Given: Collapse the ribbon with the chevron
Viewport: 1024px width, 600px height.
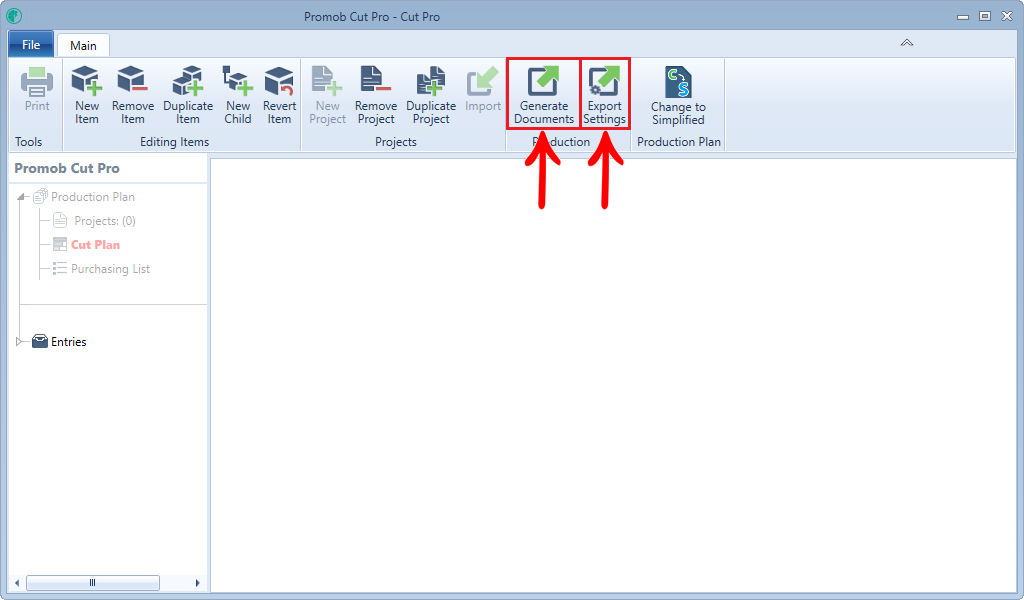Looking at the screenshot, I should click(x=906, y=42).
